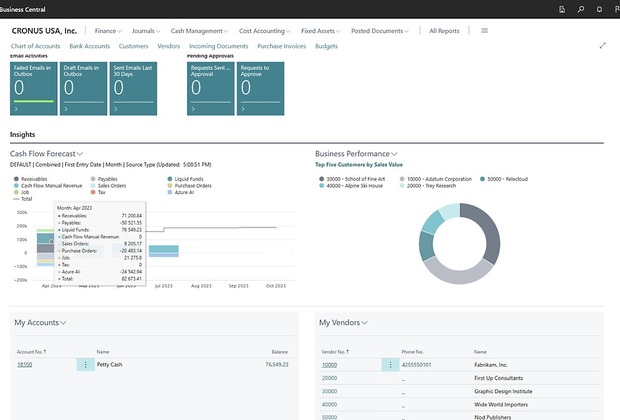620x420 pixels.
Task: Go to Bank Accounts
Action: pos(89,46)
